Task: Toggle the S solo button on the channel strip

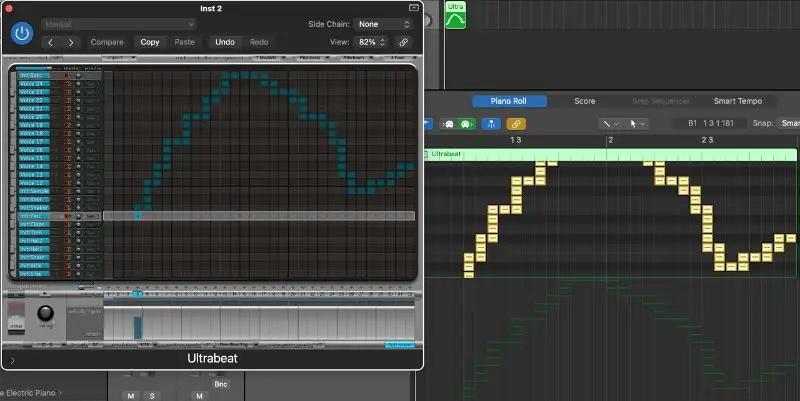Action: pyautogui.click(x=153, y=396)
